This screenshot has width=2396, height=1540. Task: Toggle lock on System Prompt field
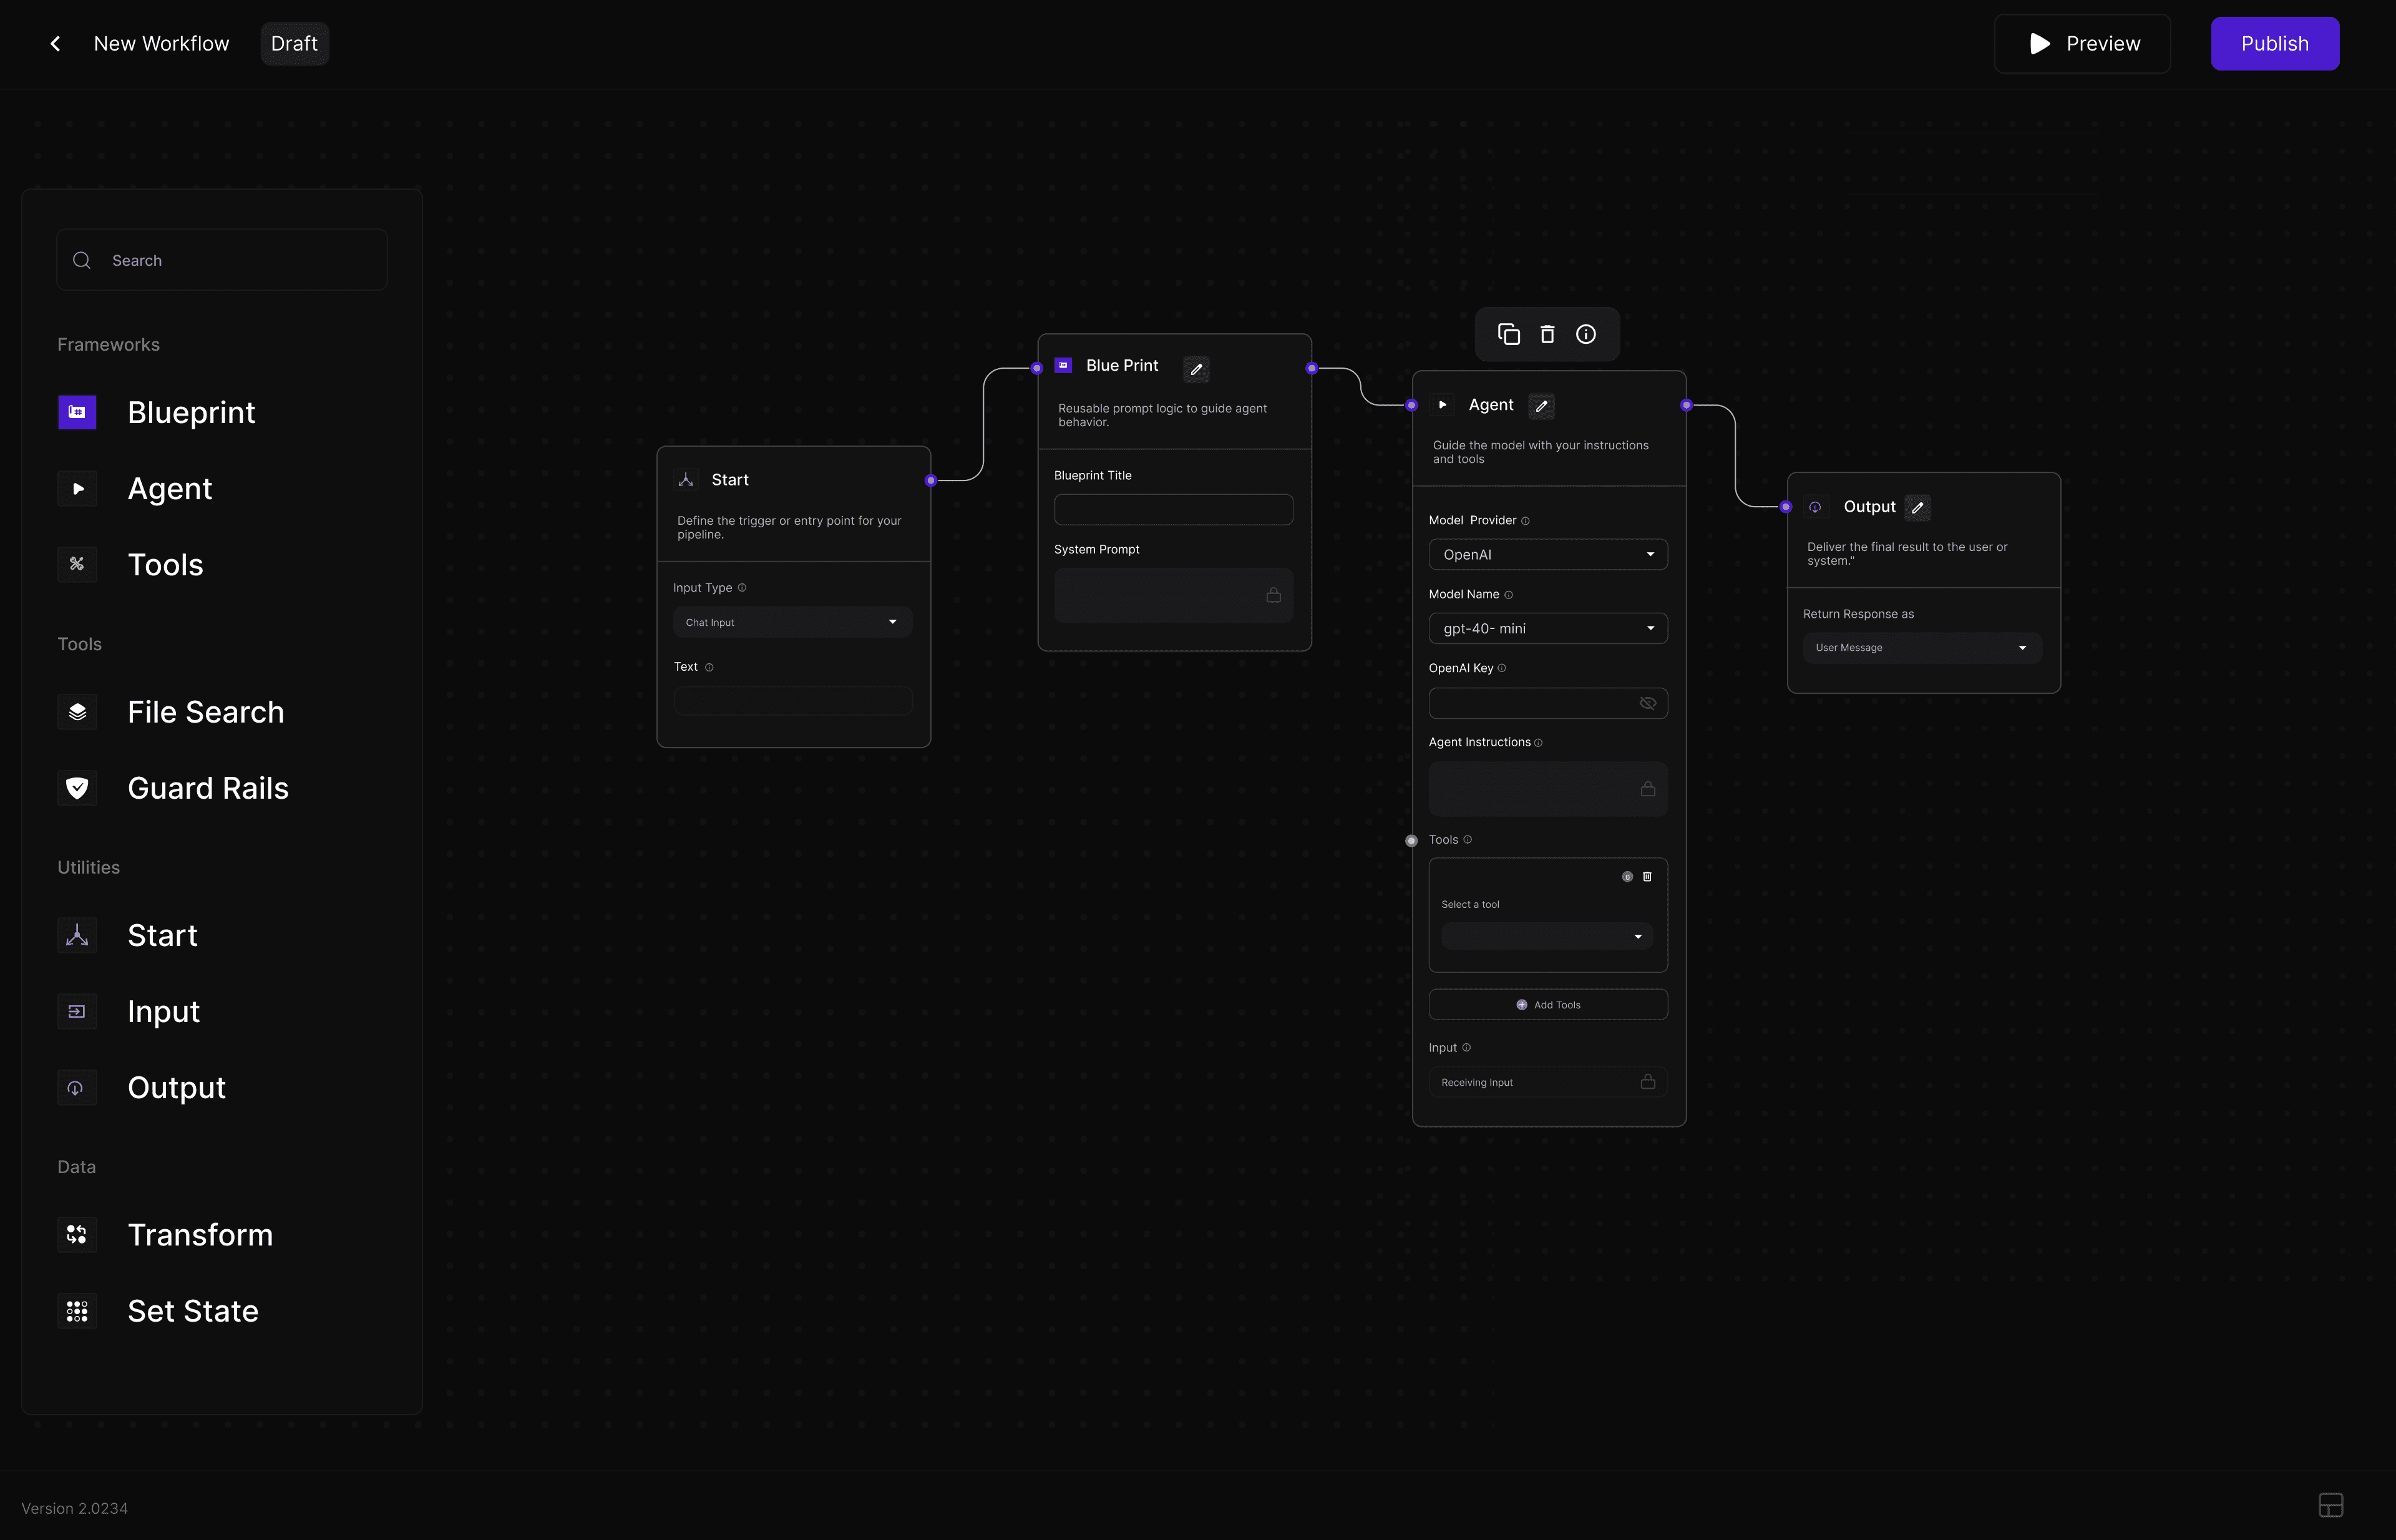point(1273,595)
